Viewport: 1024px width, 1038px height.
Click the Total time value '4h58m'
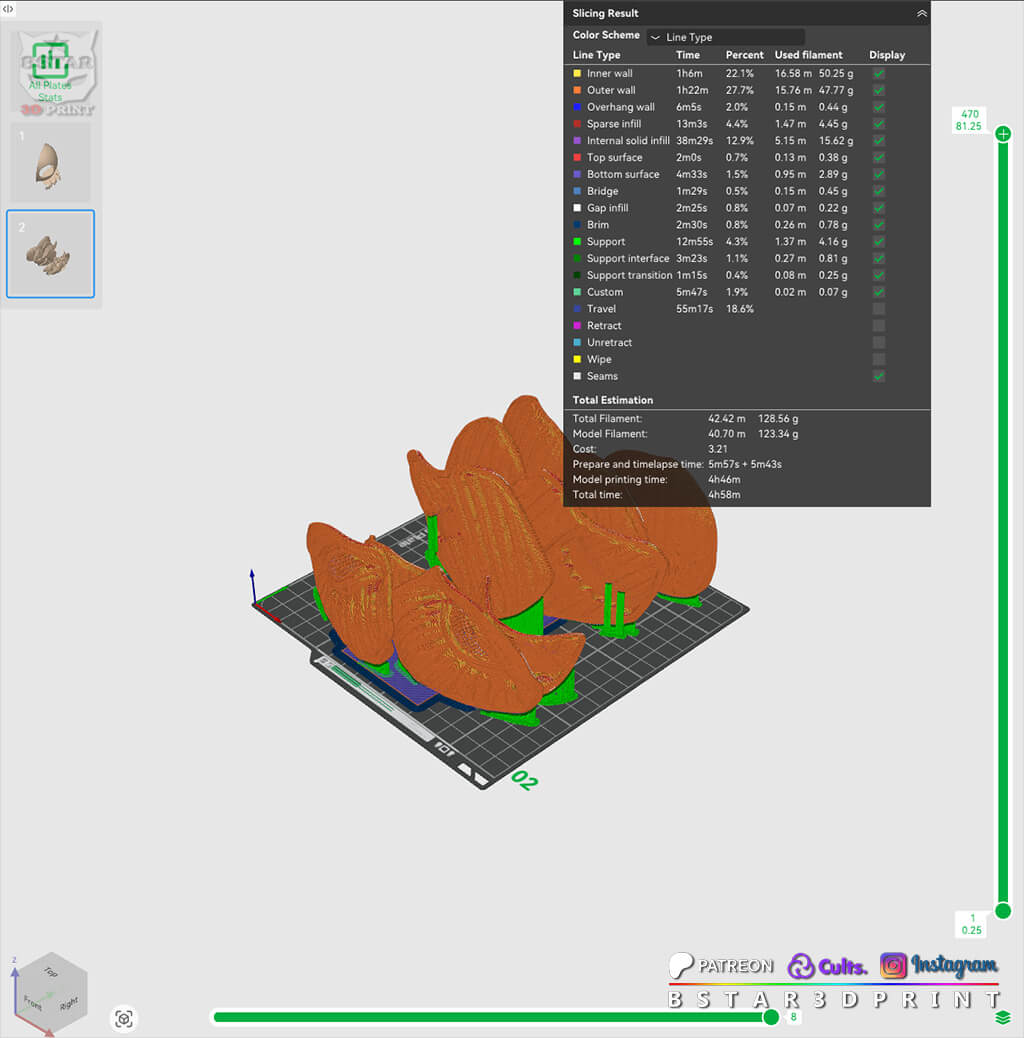724,495
